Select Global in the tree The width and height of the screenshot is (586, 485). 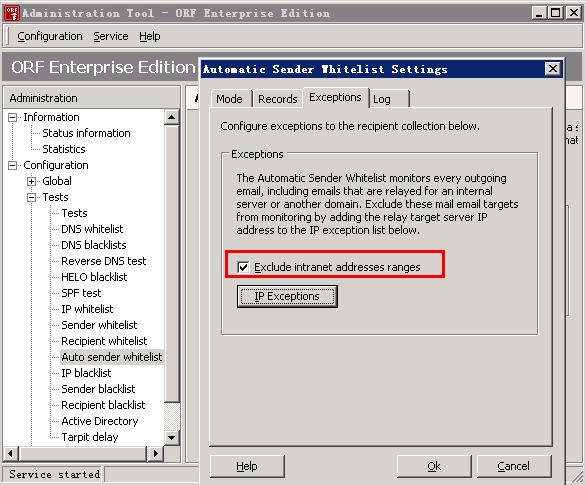coord(57,181)
